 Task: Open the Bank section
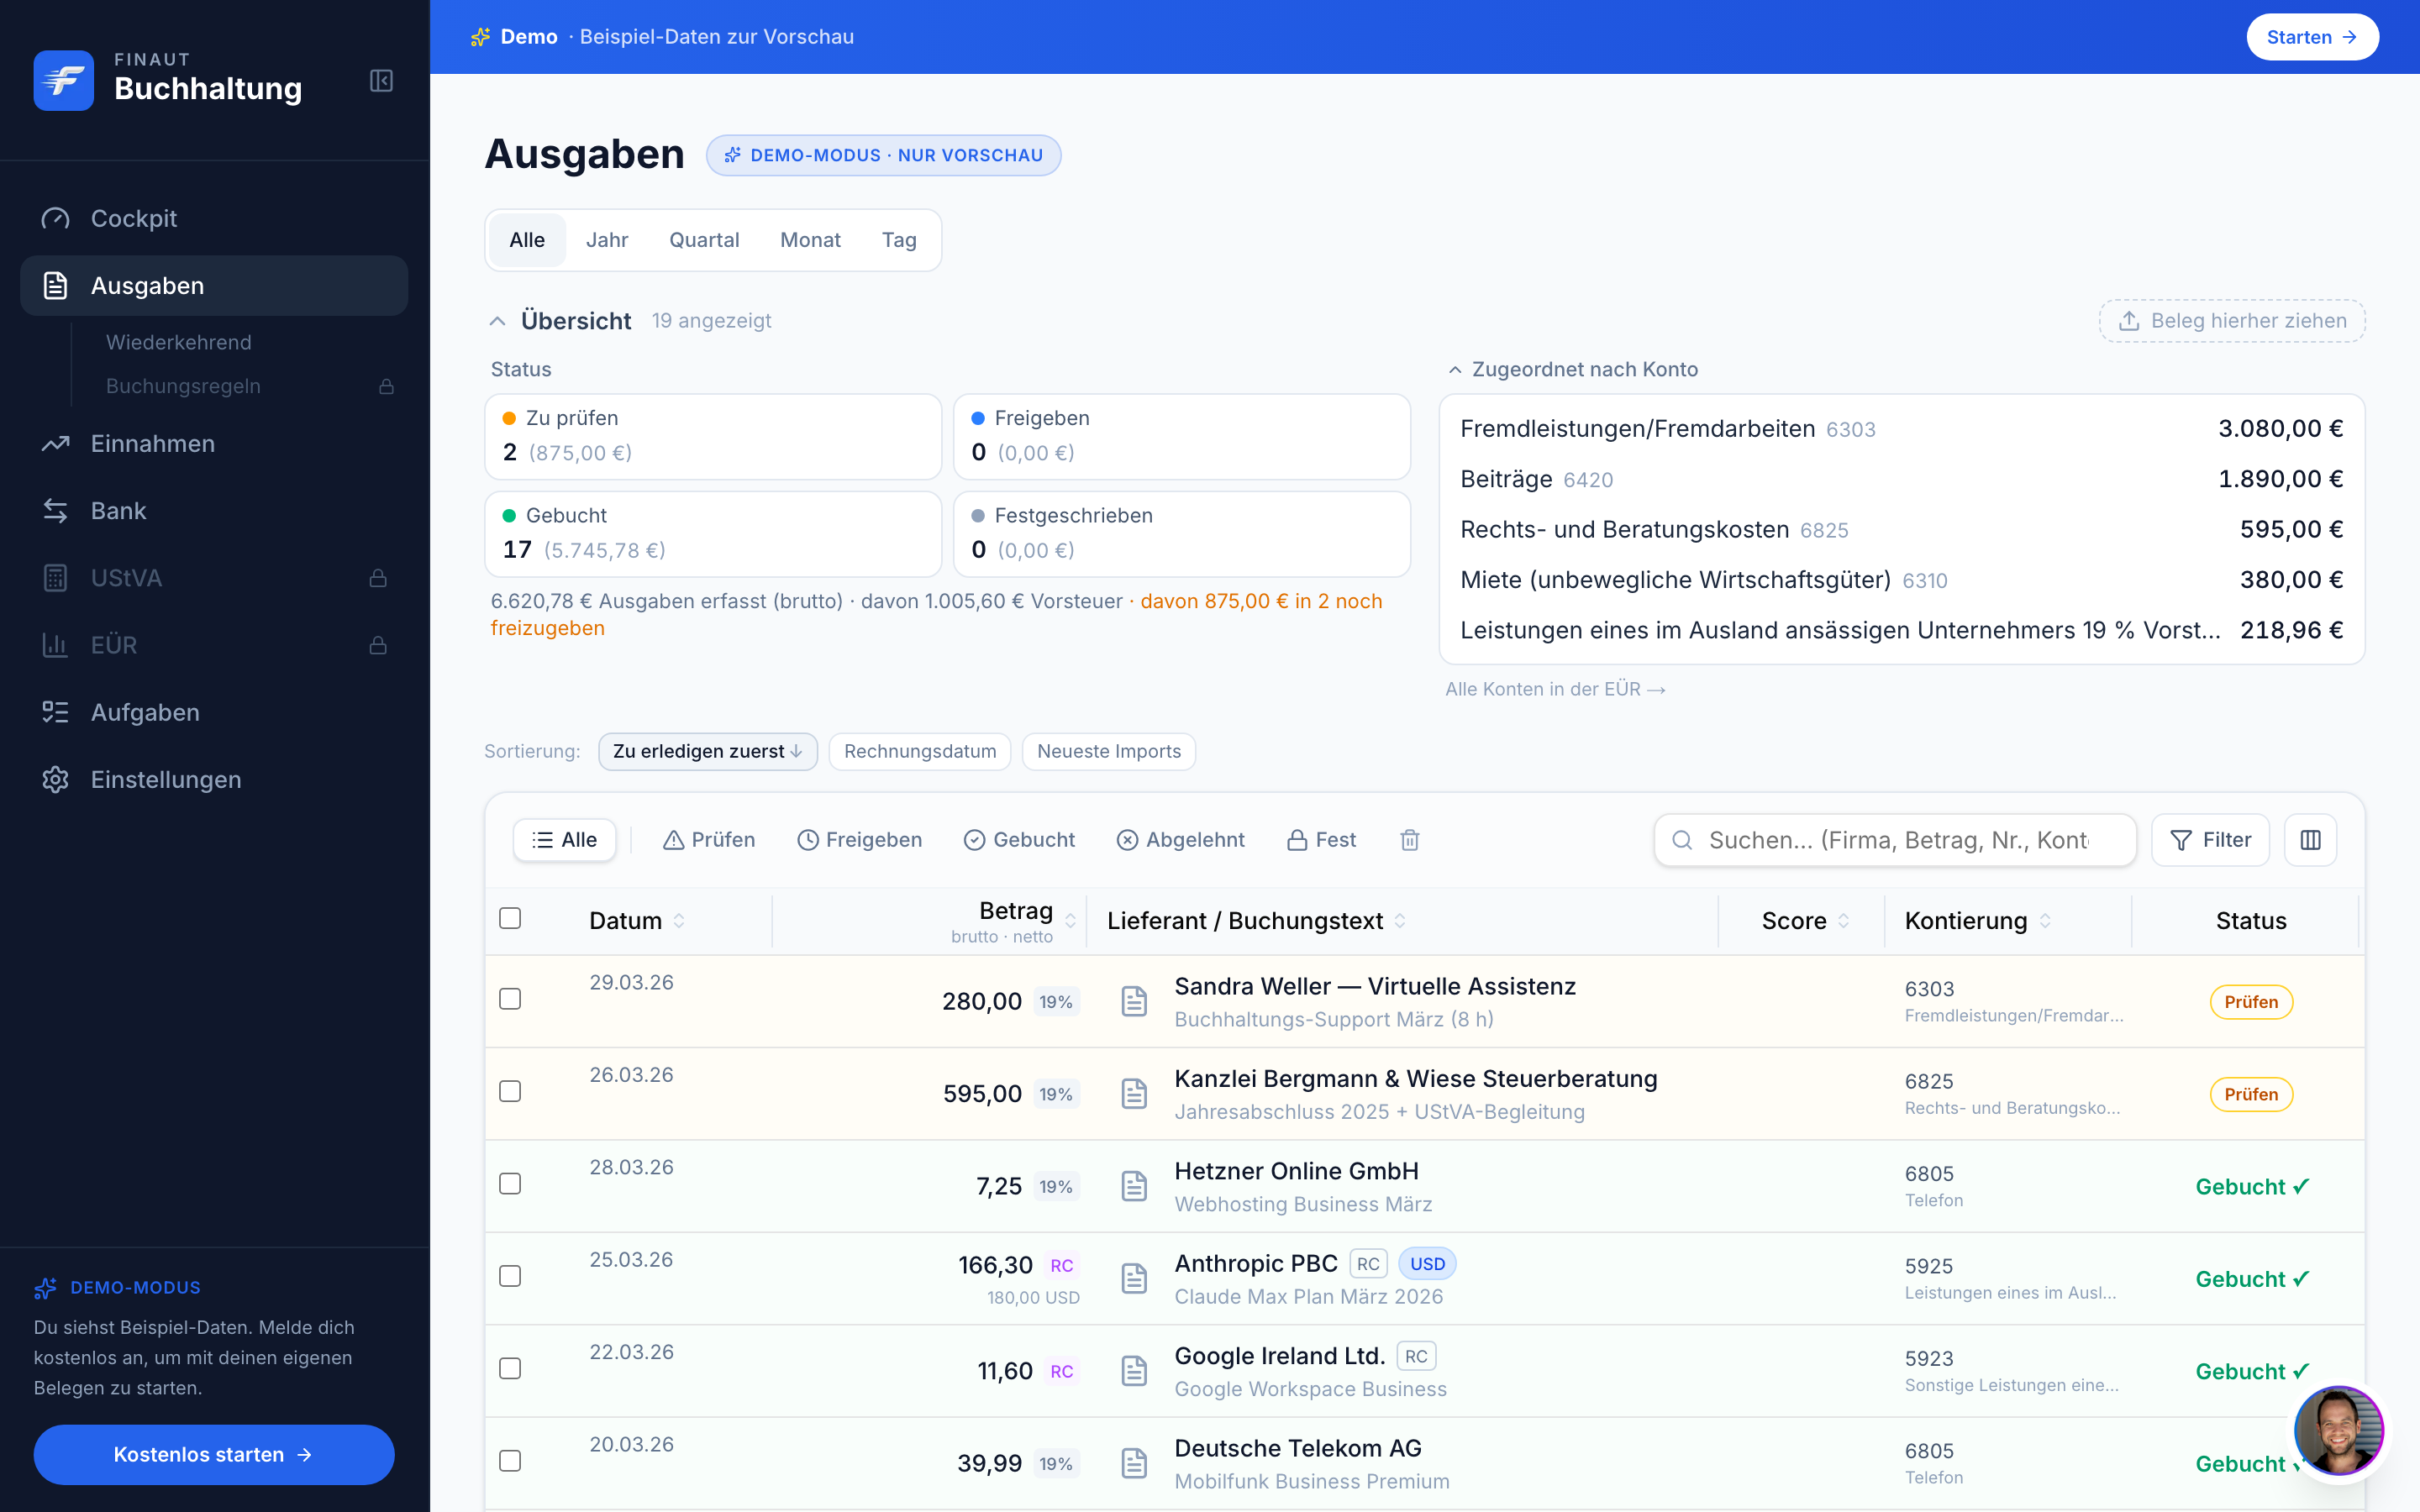(214, 510)
